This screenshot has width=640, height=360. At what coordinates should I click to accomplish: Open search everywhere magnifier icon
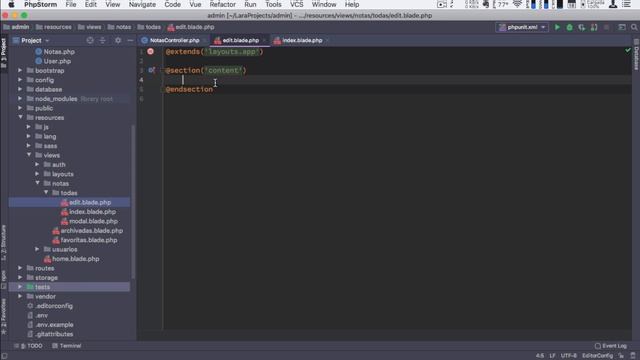click(x=634, y=27)
